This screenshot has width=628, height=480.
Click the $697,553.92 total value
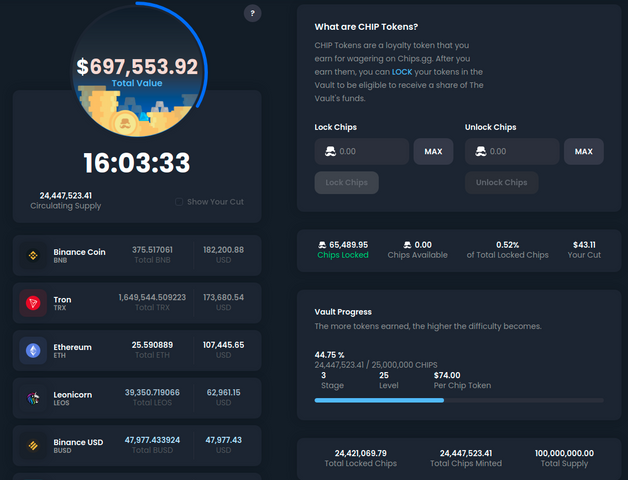point(137,67)
